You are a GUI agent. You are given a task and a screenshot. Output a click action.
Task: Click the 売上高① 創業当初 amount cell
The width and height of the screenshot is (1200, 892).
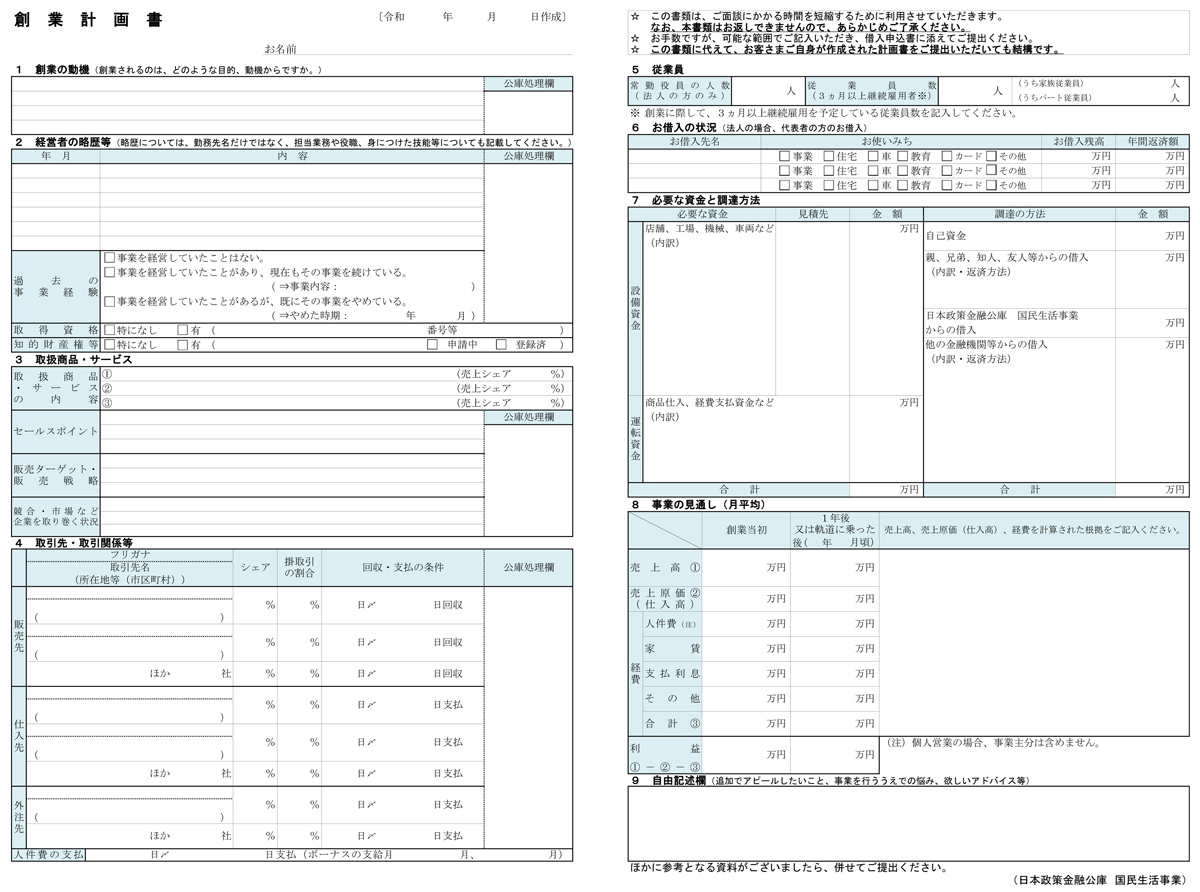pyautogui.click(x=746, y=567)
